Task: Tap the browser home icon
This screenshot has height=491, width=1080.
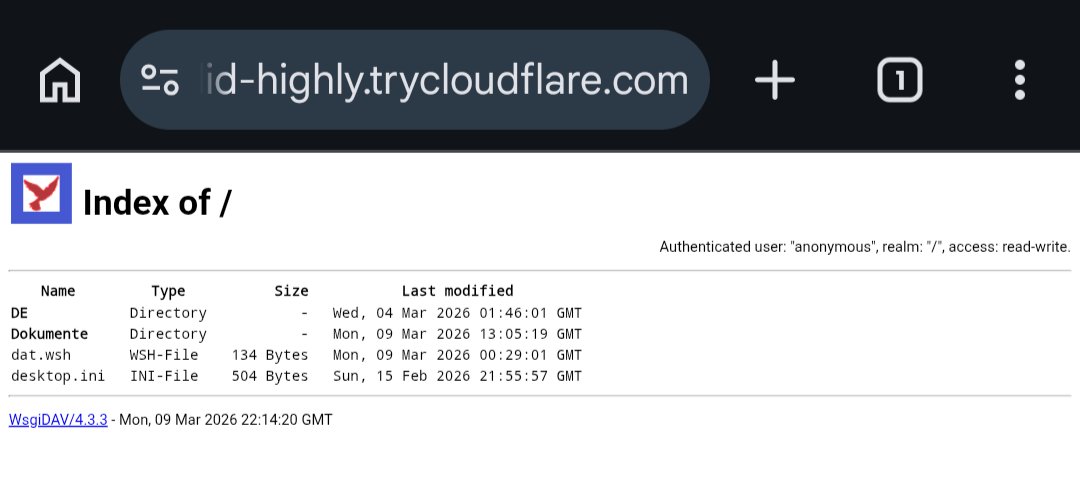Action: [x=60, y=80]
